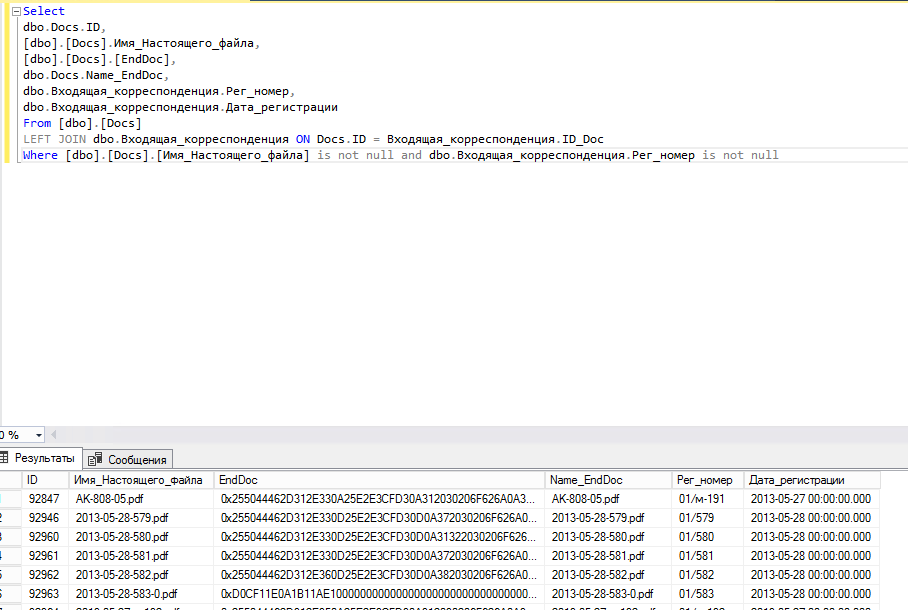Viewport: 908px width, 610px height.
Task: Select the ID cell 92946
Action: [x=45, y=518]
